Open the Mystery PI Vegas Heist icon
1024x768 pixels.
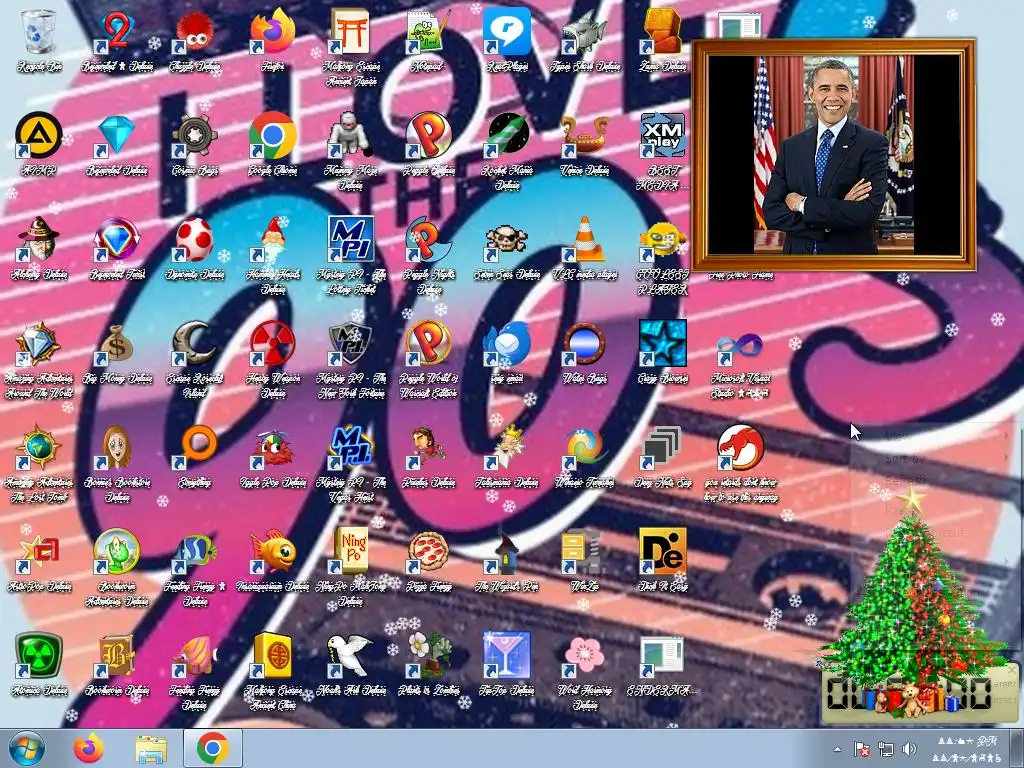tap(351, 448)
